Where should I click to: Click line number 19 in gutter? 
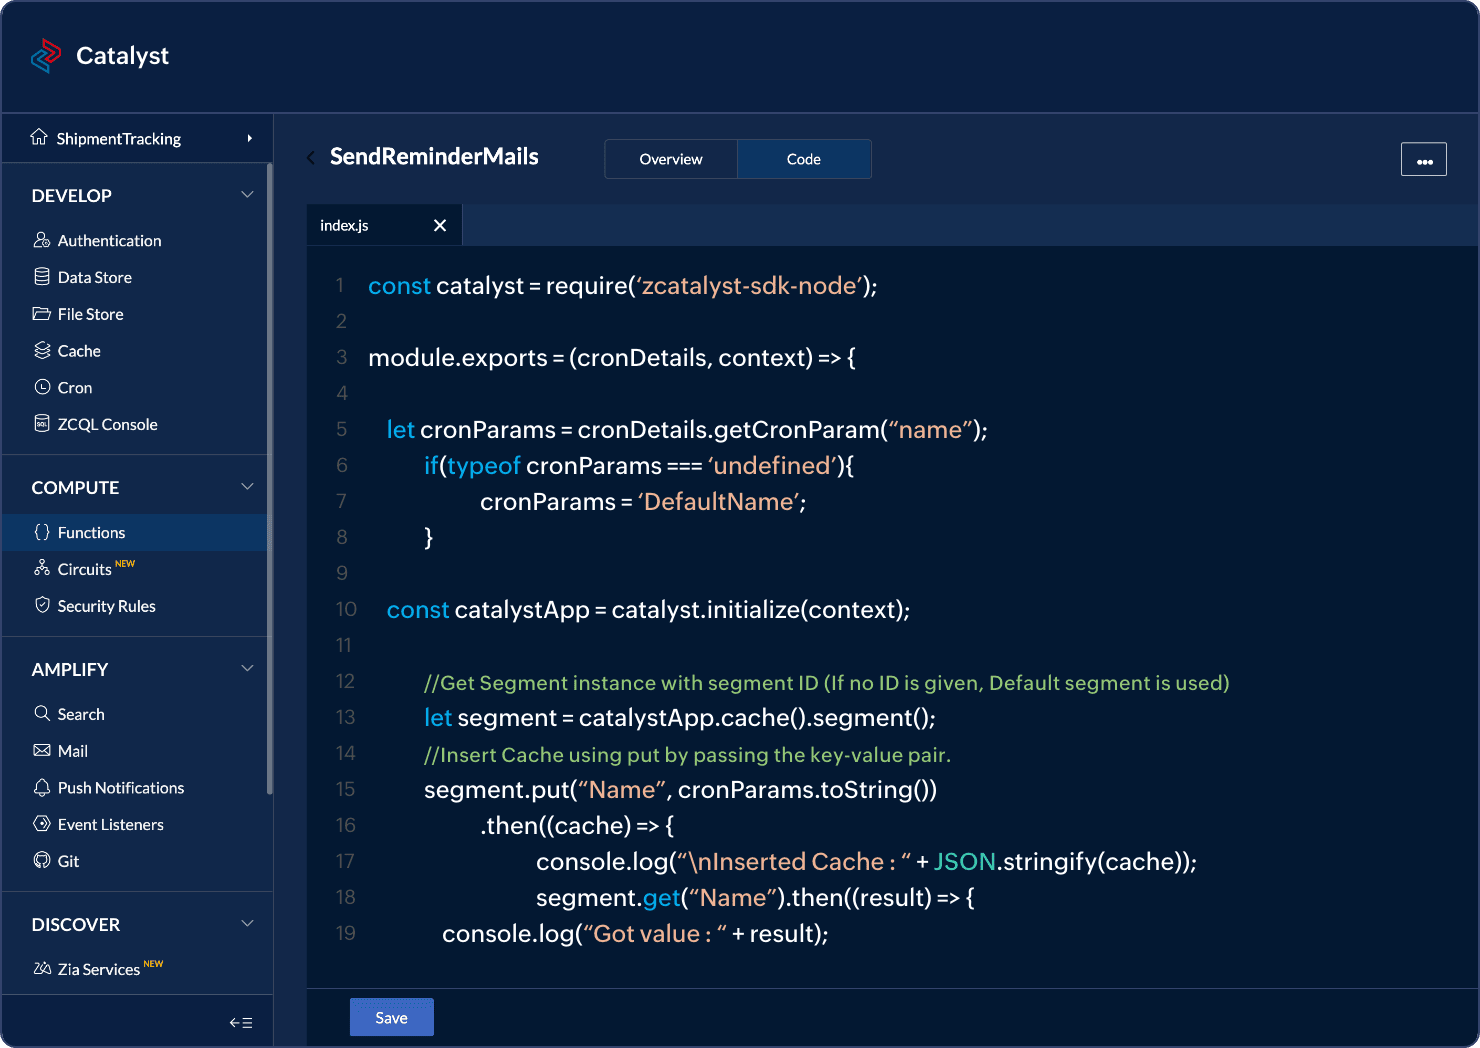[346, 933]
